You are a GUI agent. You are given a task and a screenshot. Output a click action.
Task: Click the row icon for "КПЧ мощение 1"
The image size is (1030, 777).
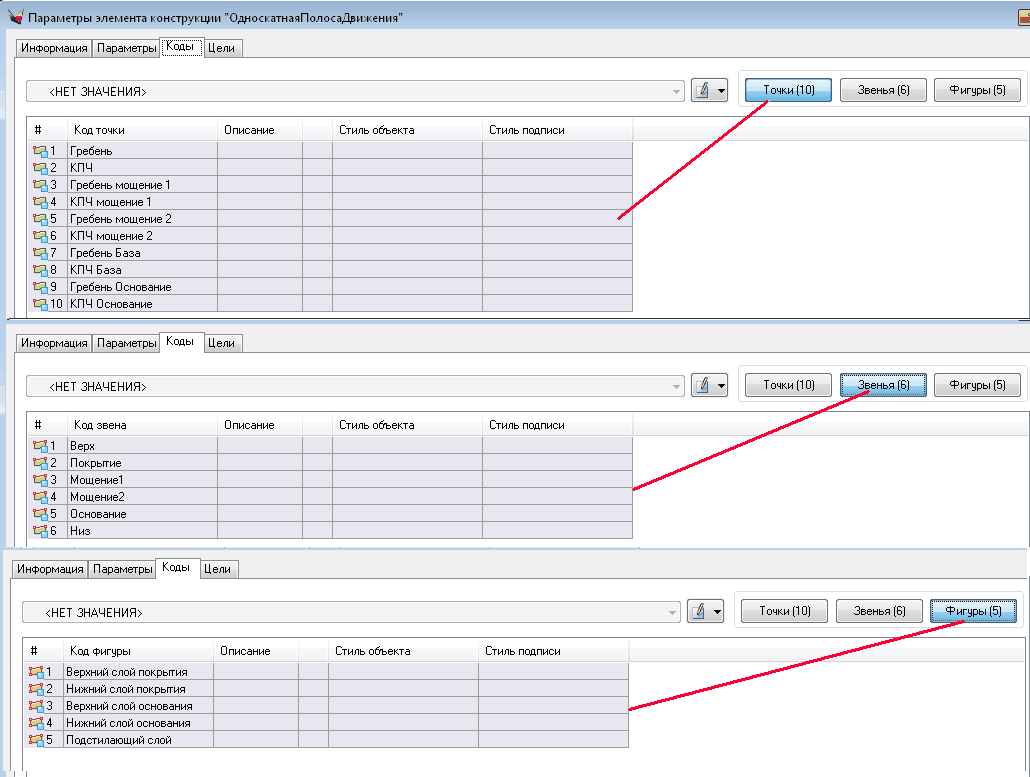(x=40, y=202)
